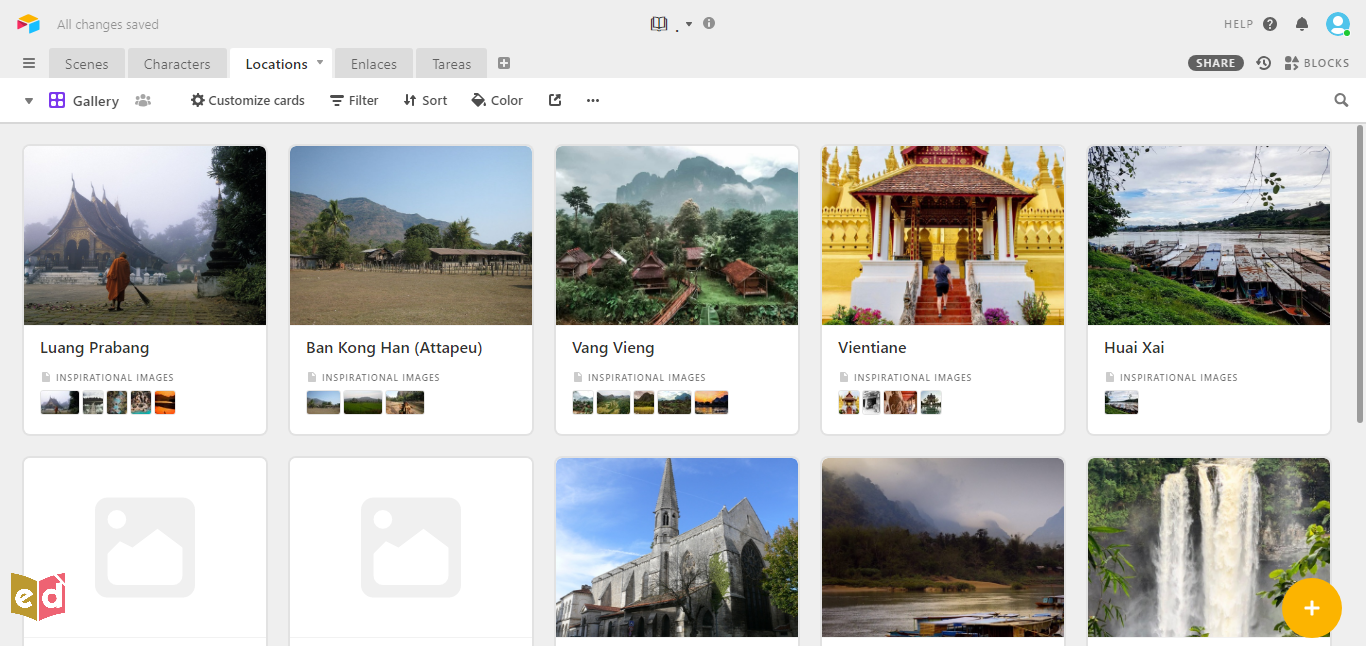Screen dimensions: 1366x646
Task: Open the Color options
Action: 497,100
